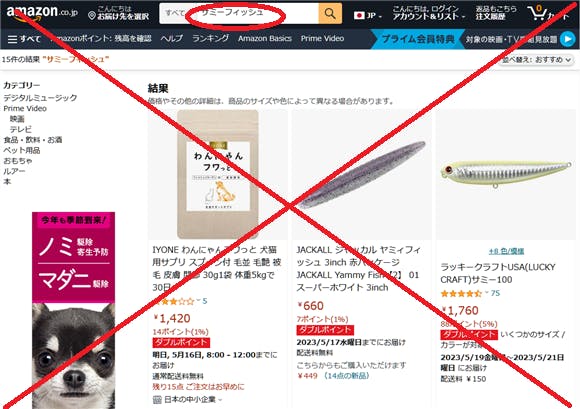Select Prime Video in the navigation bar
The height and width of the screenshot is (409, 580).
pyautogui.click(x=322, y=38)
